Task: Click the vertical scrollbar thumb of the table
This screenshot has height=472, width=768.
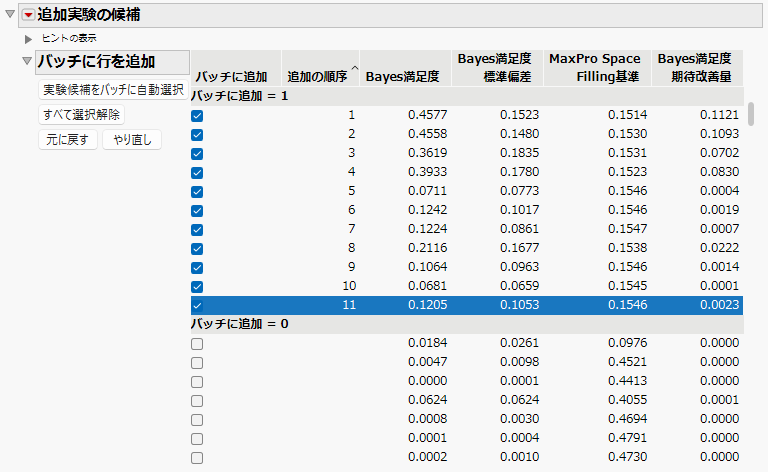Action: (750, 114)
